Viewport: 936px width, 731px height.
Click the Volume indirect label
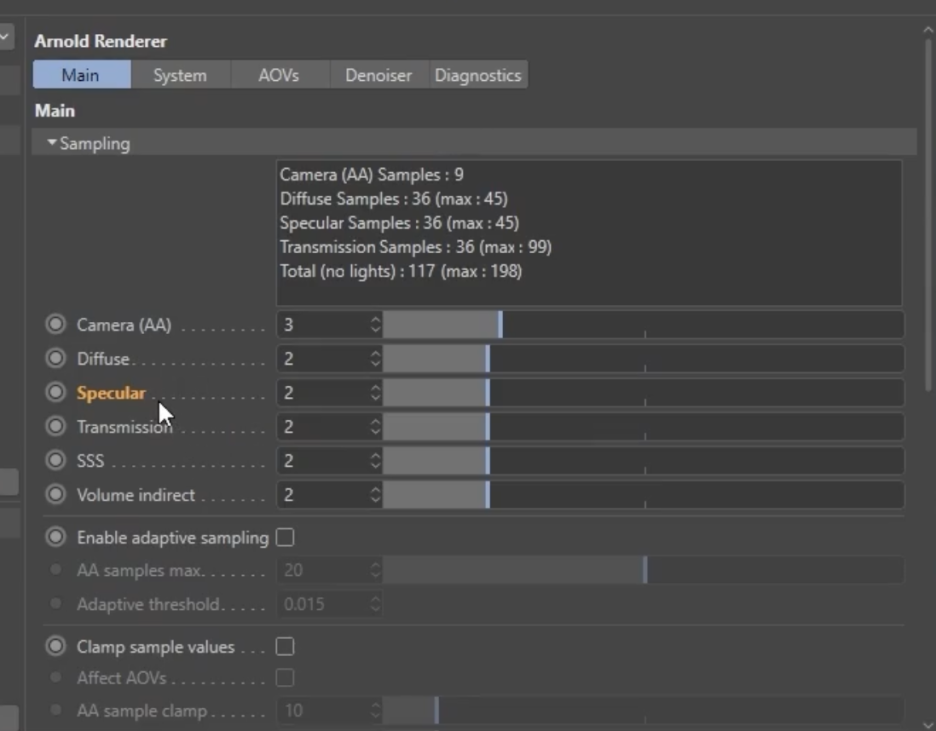point(136,495)
